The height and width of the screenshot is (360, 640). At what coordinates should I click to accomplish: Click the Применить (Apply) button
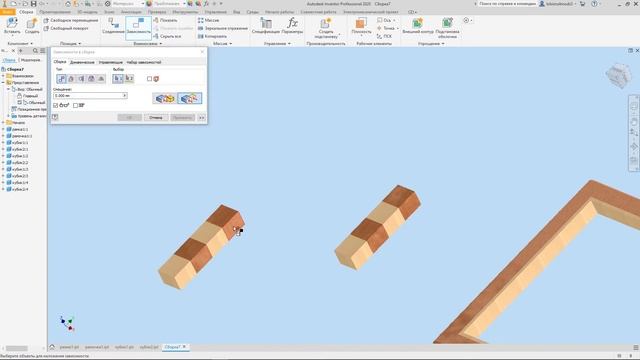point(182,118)
